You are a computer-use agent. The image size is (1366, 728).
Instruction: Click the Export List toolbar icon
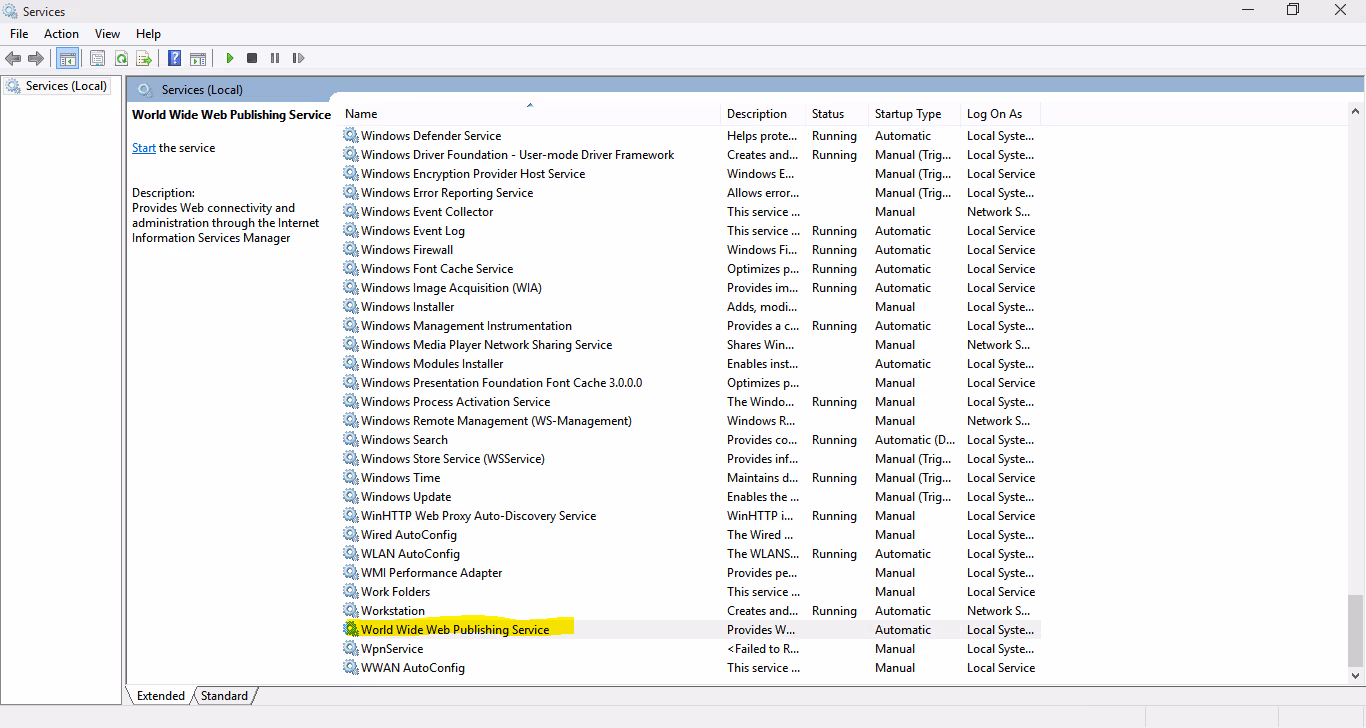pos(145,57)
